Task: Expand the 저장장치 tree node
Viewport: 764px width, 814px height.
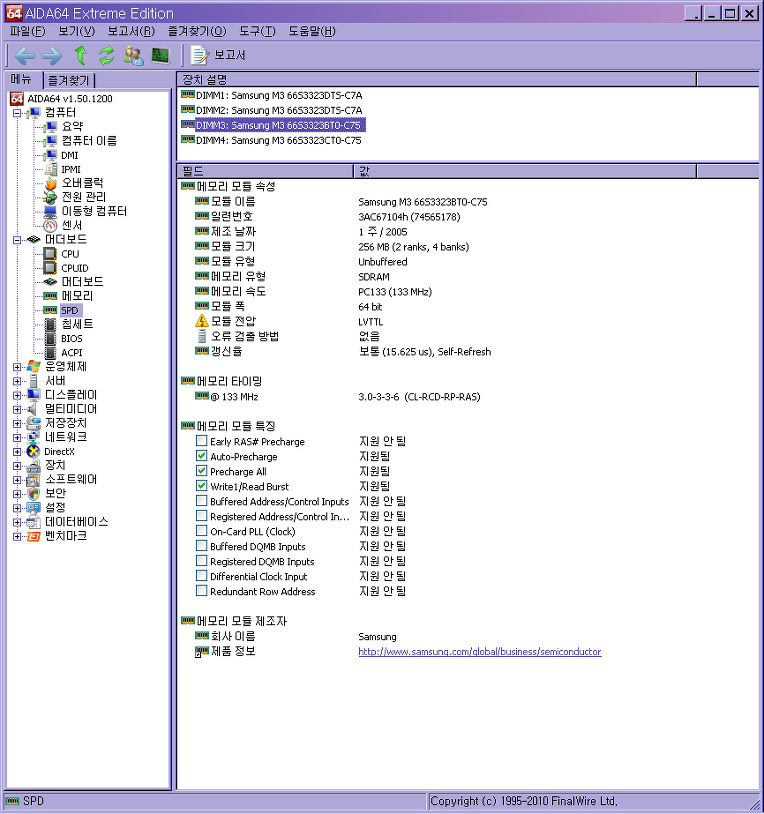Action: pos(17,423)
